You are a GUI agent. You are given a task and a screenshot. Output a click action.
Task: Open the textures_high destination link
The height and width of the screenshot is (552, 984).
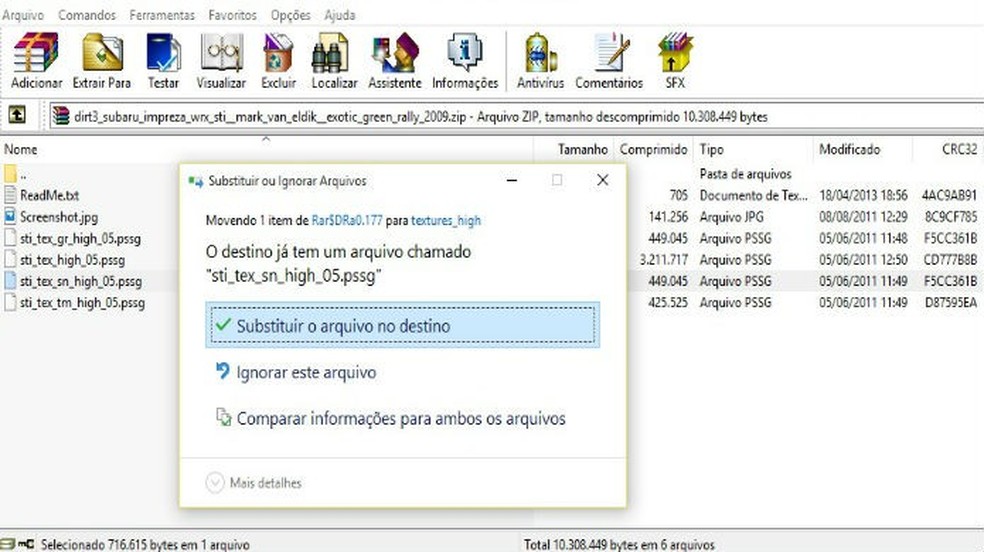pos(446,220)
